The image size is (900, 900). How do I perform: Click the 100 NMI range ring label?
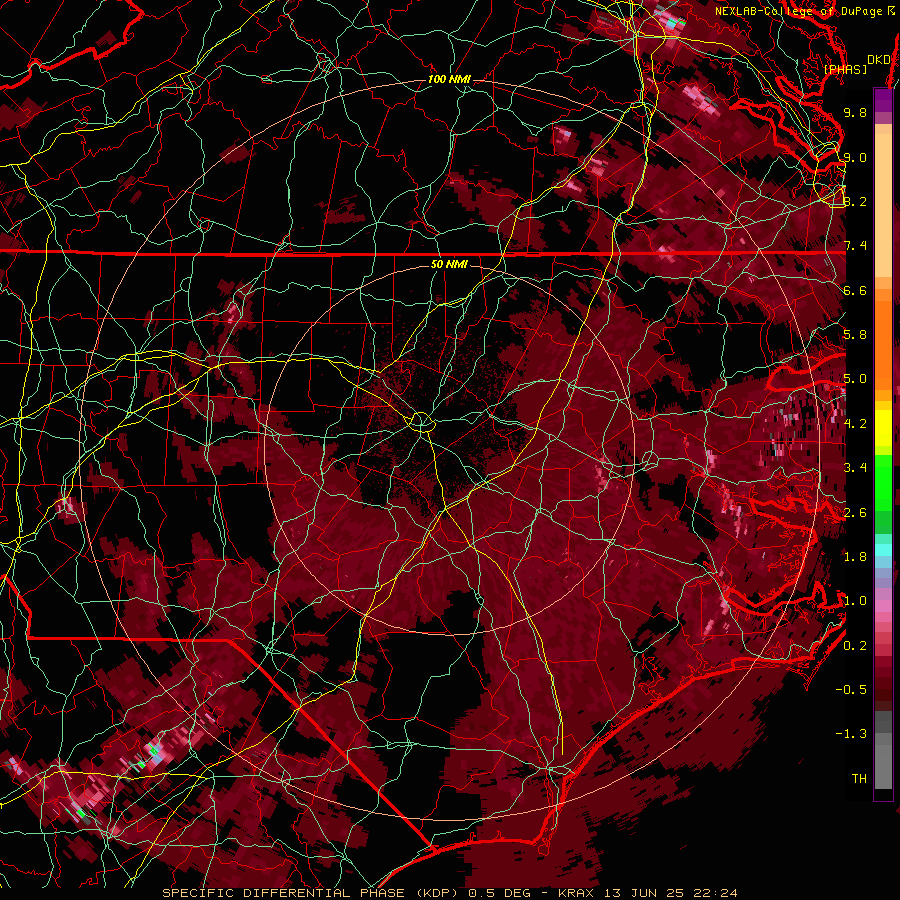[x=449, y=79]
